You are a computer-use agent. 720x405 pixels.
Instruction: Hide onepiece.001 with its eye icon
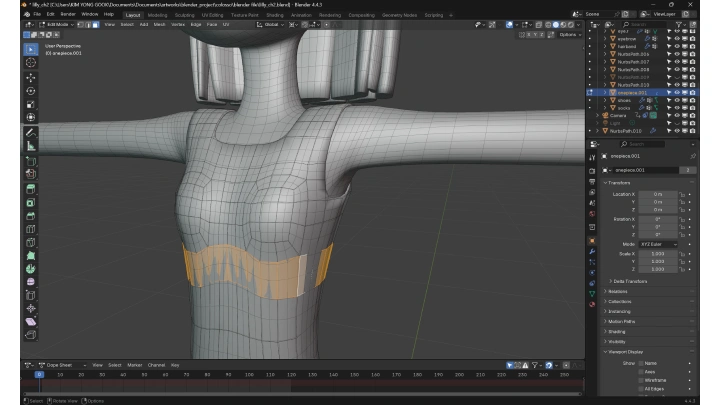[677, 93]
